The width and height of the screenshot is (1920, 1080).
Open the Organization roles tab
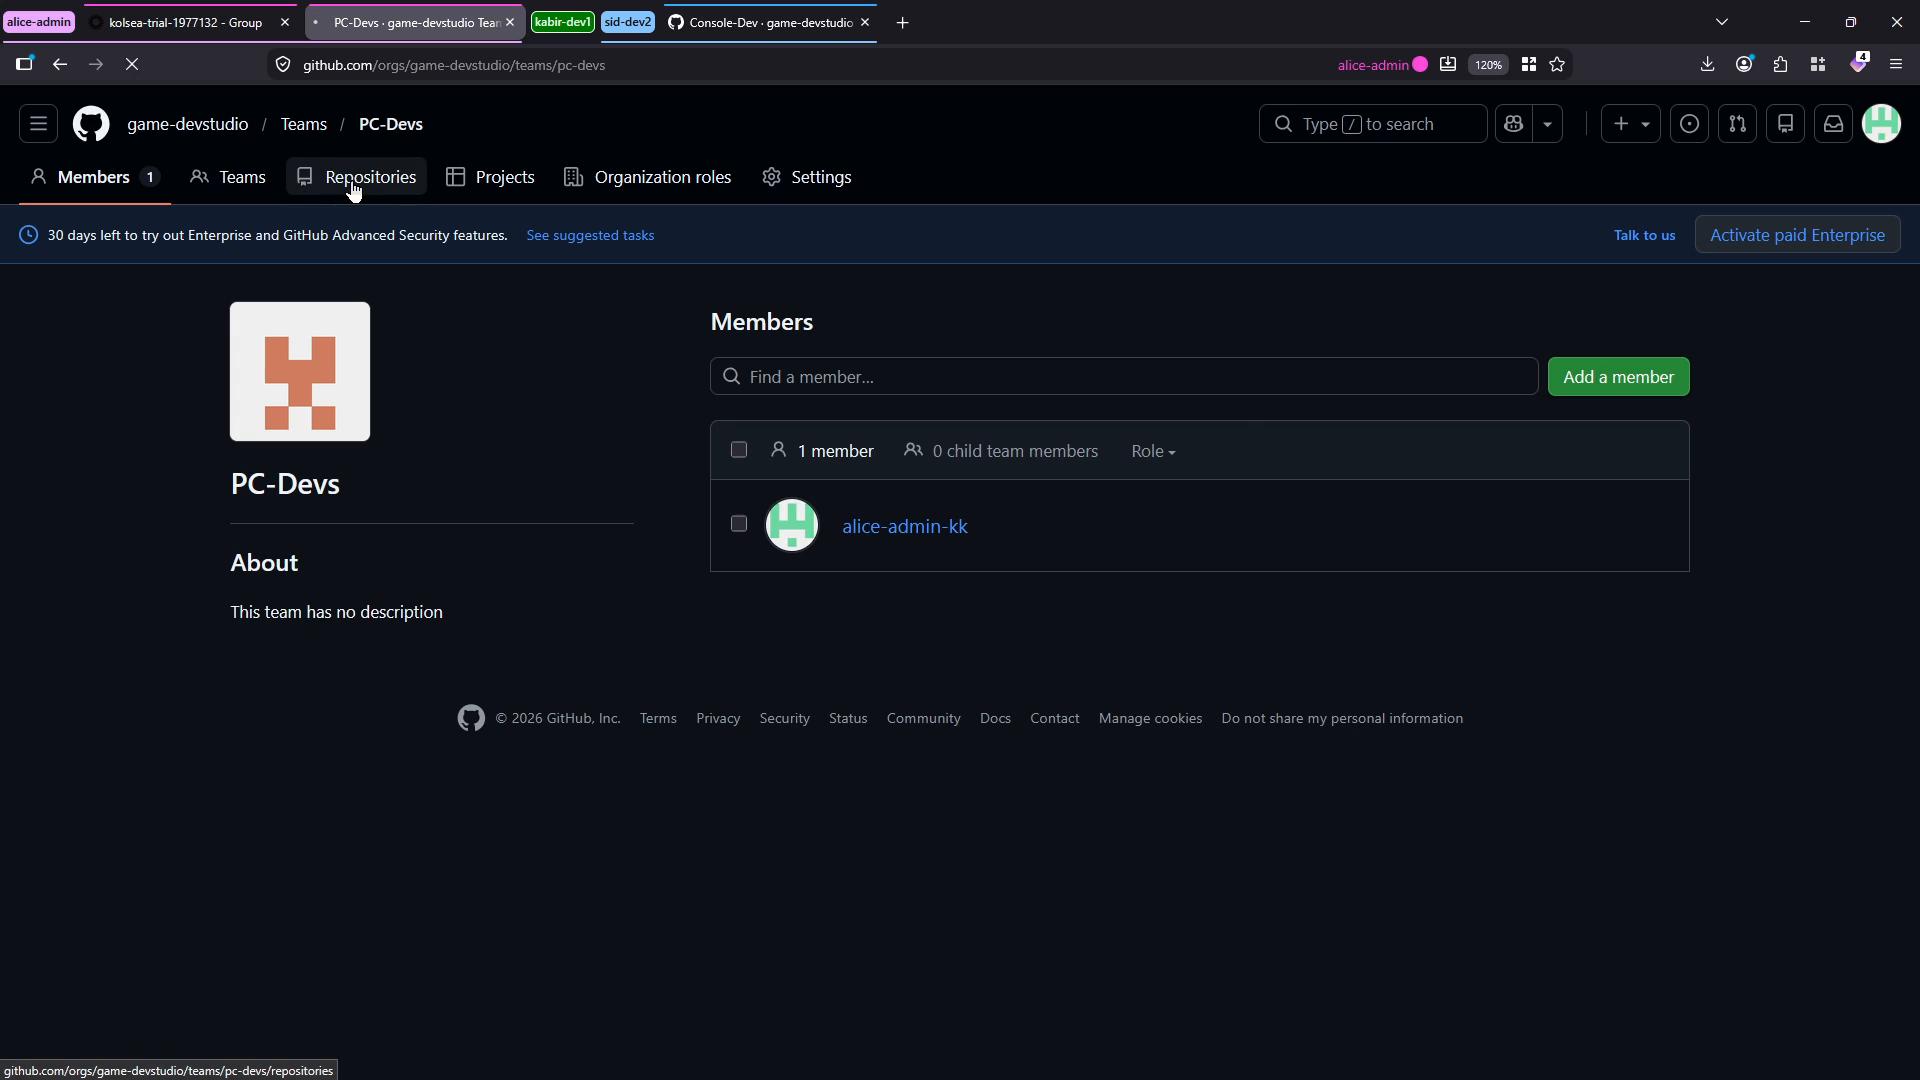pyautogui.click(x=648, y=177)
